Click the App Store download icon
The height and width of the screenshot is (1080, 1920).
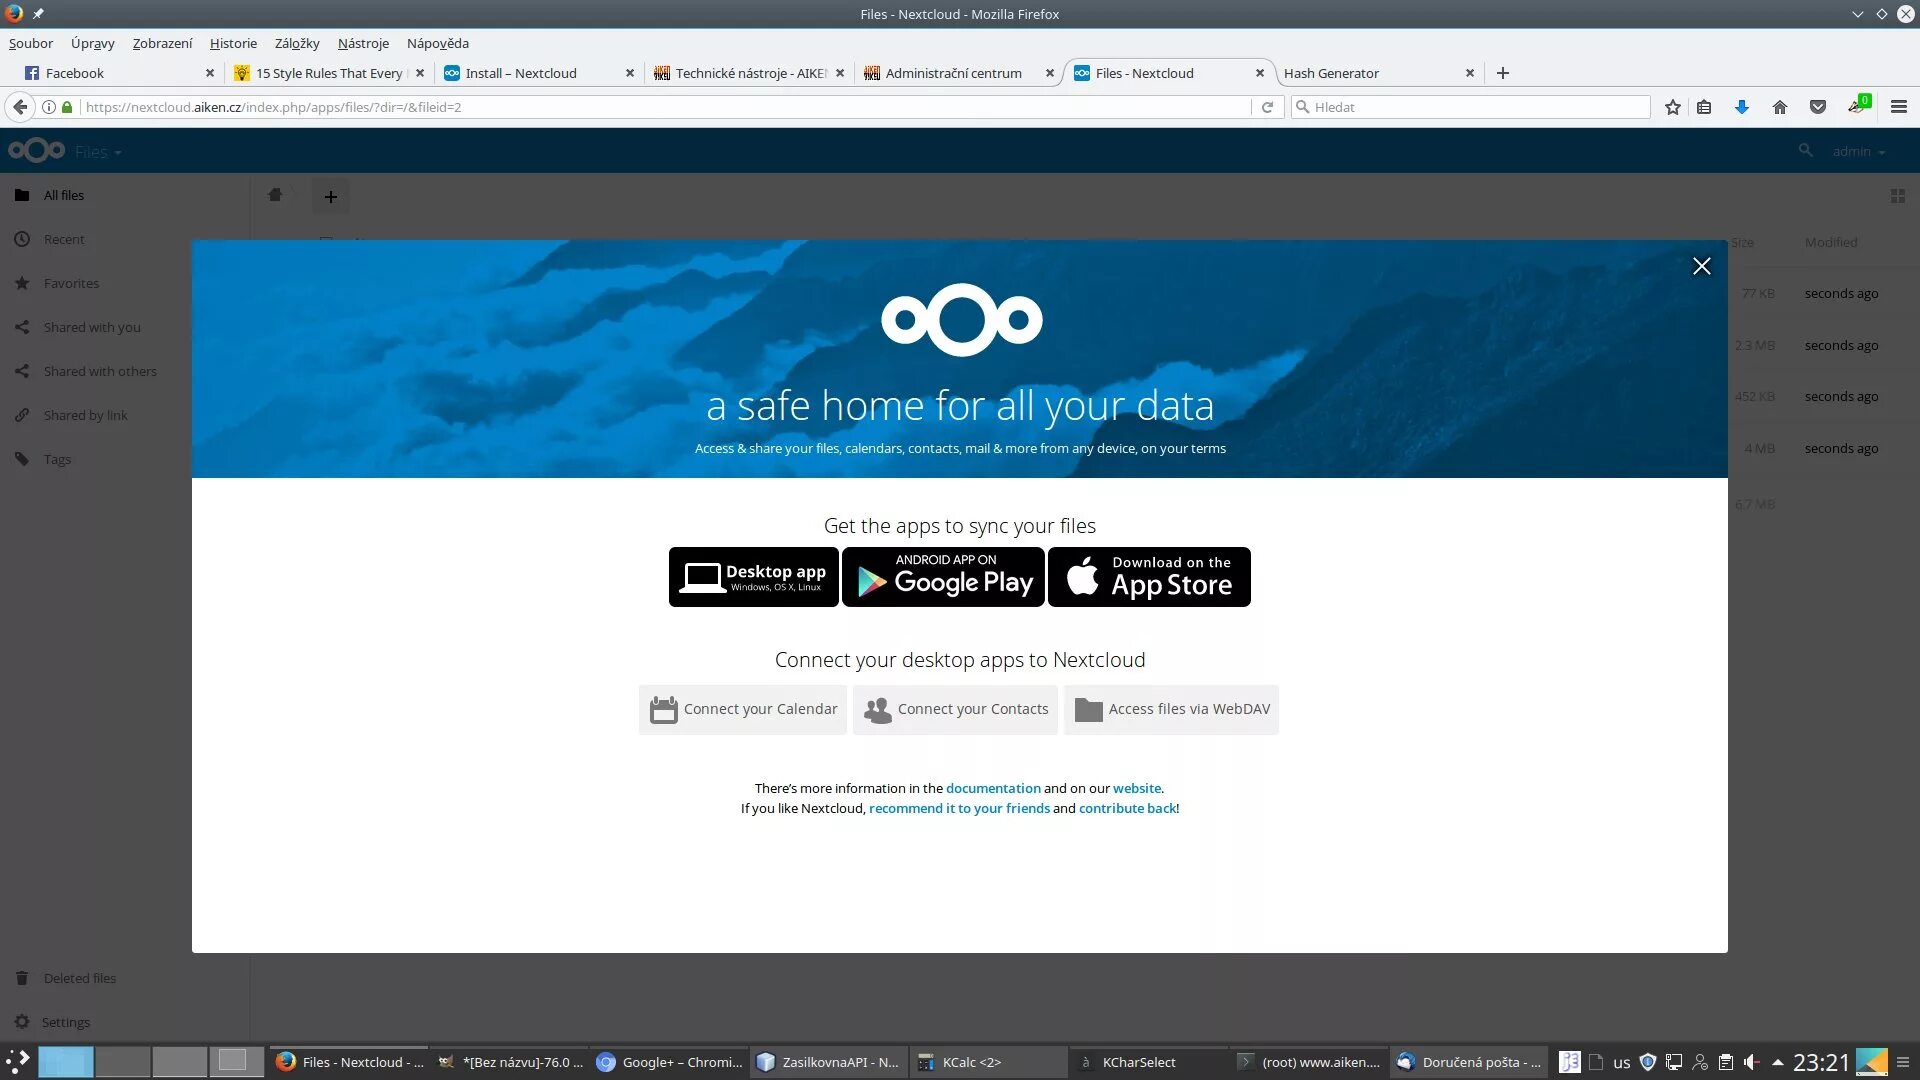1149,576
